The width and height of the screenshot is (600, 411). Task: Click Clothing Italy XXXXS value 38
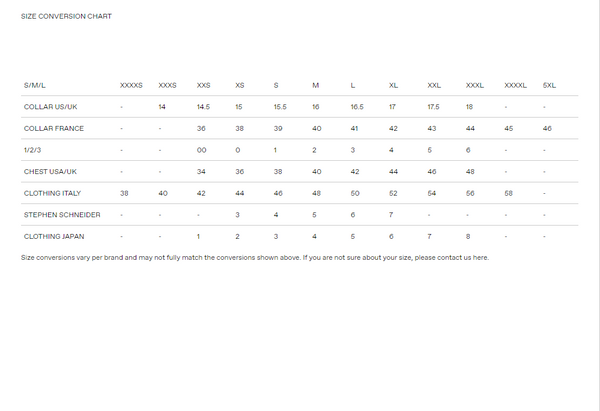tap(124, 192)
